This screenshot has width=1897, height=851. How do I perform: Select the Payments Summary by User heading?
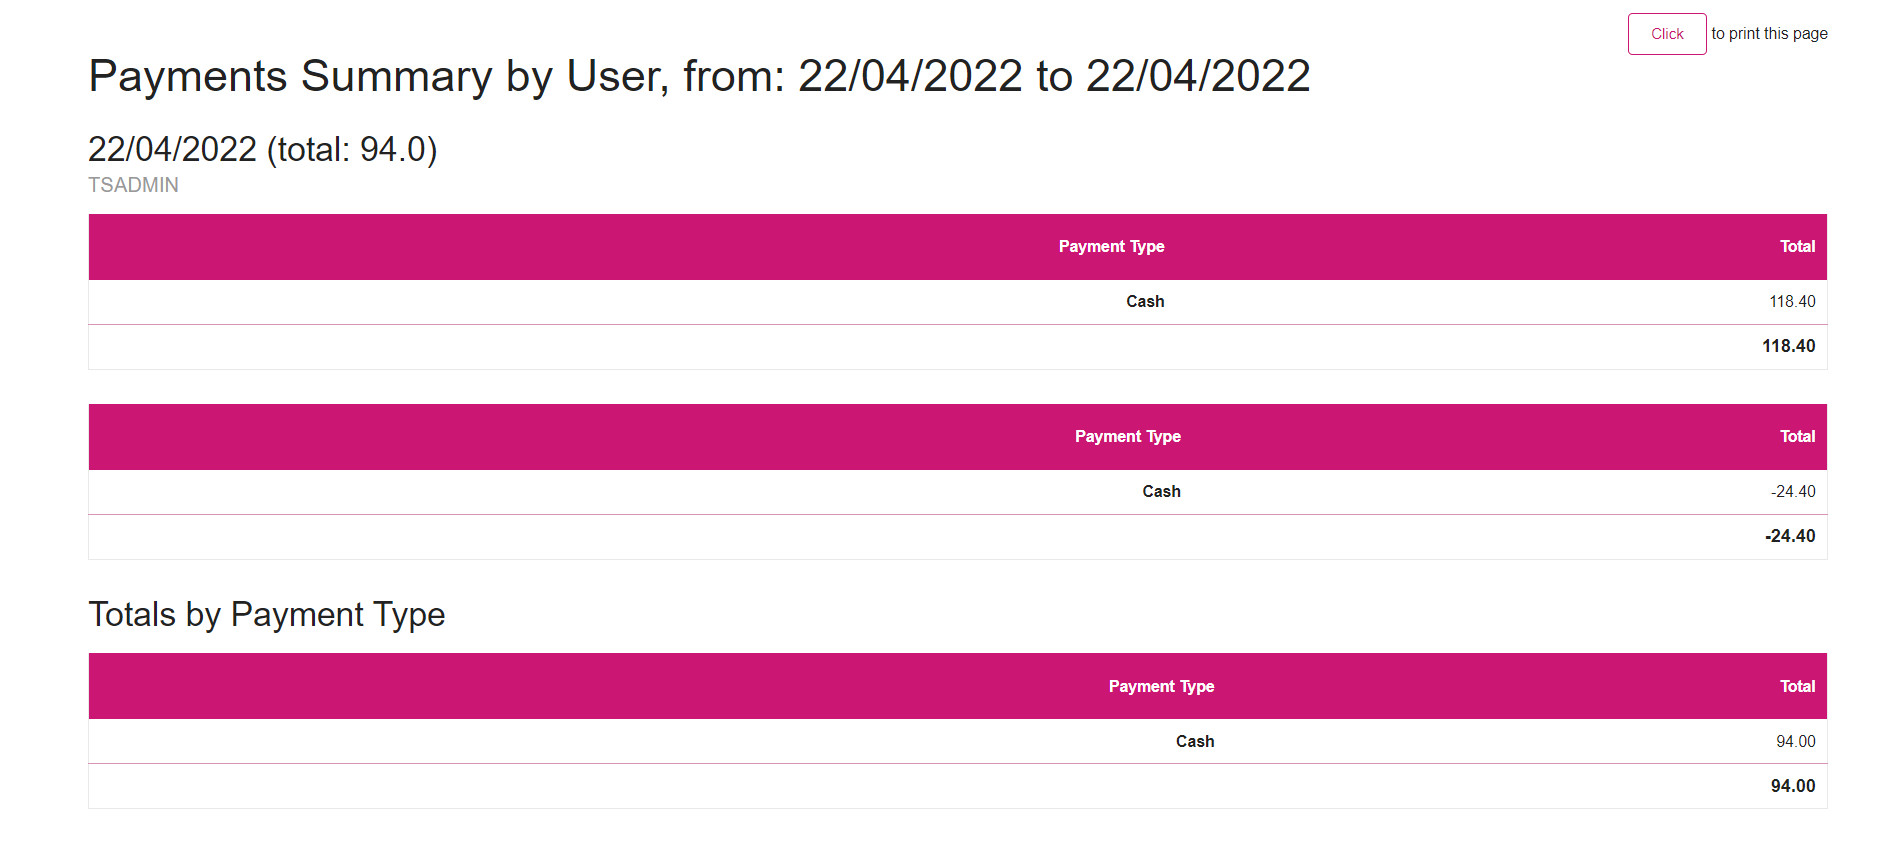click(699, 76)
